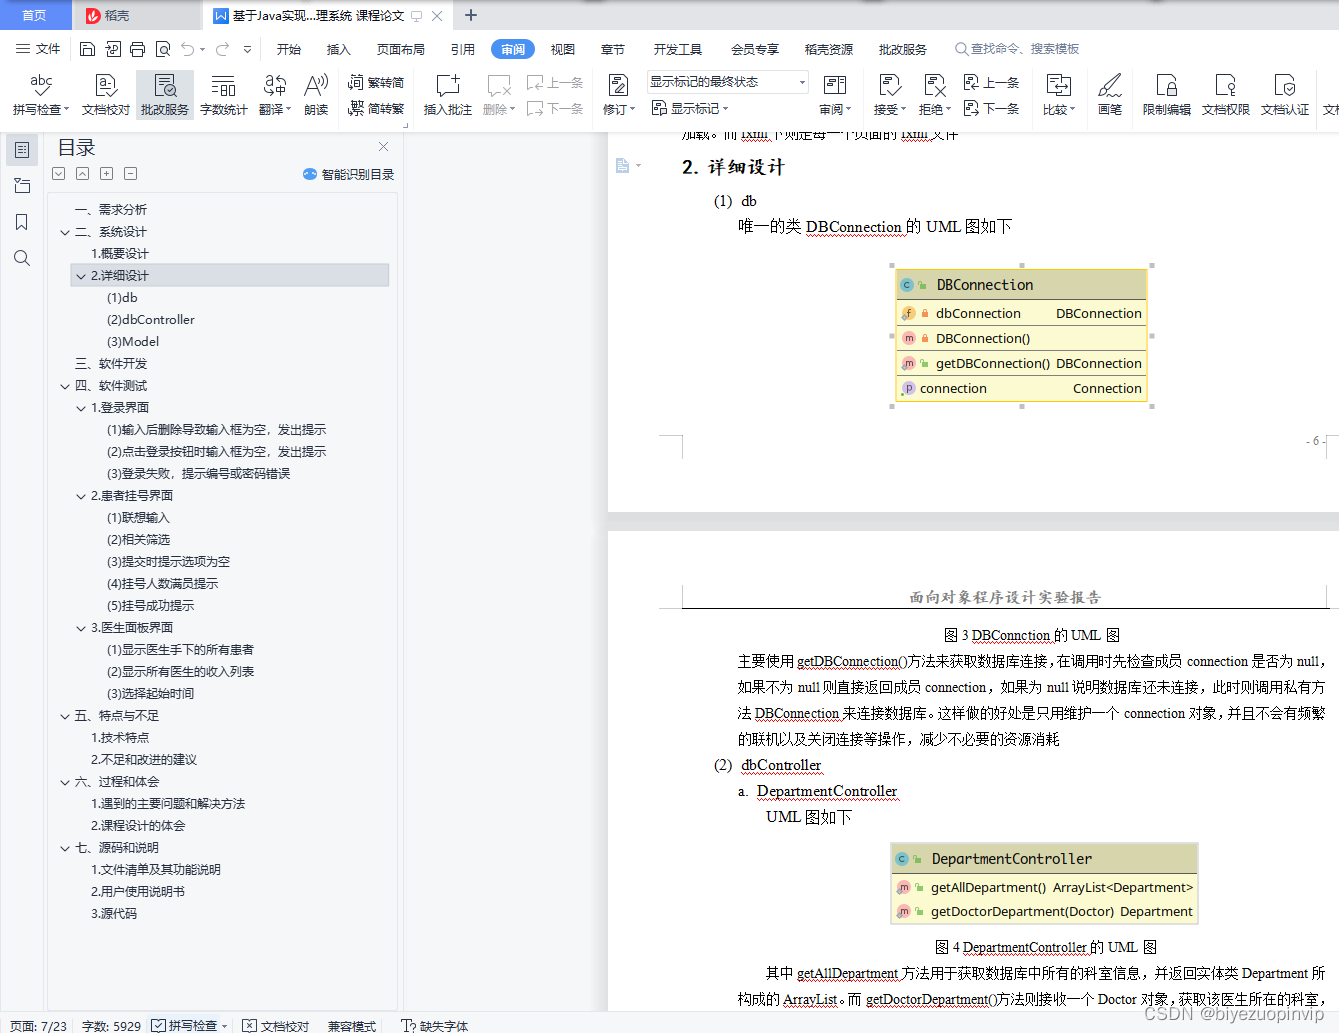The height and width of the screenshot is (1033, 1339).
Task: Click 插入批注 to add a comment
Action: pos(448,95)
